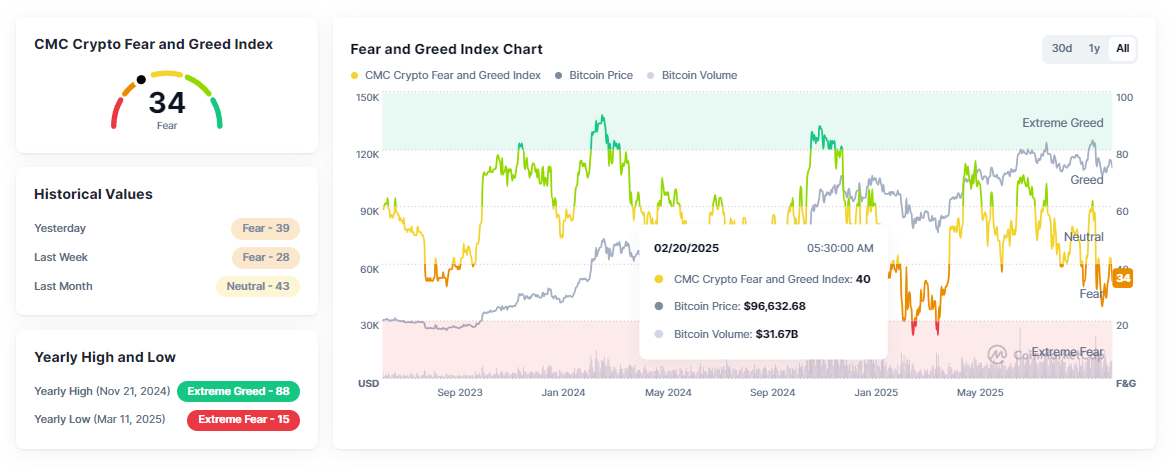Click the Sep 2024 x-axis label
Viewport: 1172px width, 467px height.
pyautogui.click(x=771, y=393)
